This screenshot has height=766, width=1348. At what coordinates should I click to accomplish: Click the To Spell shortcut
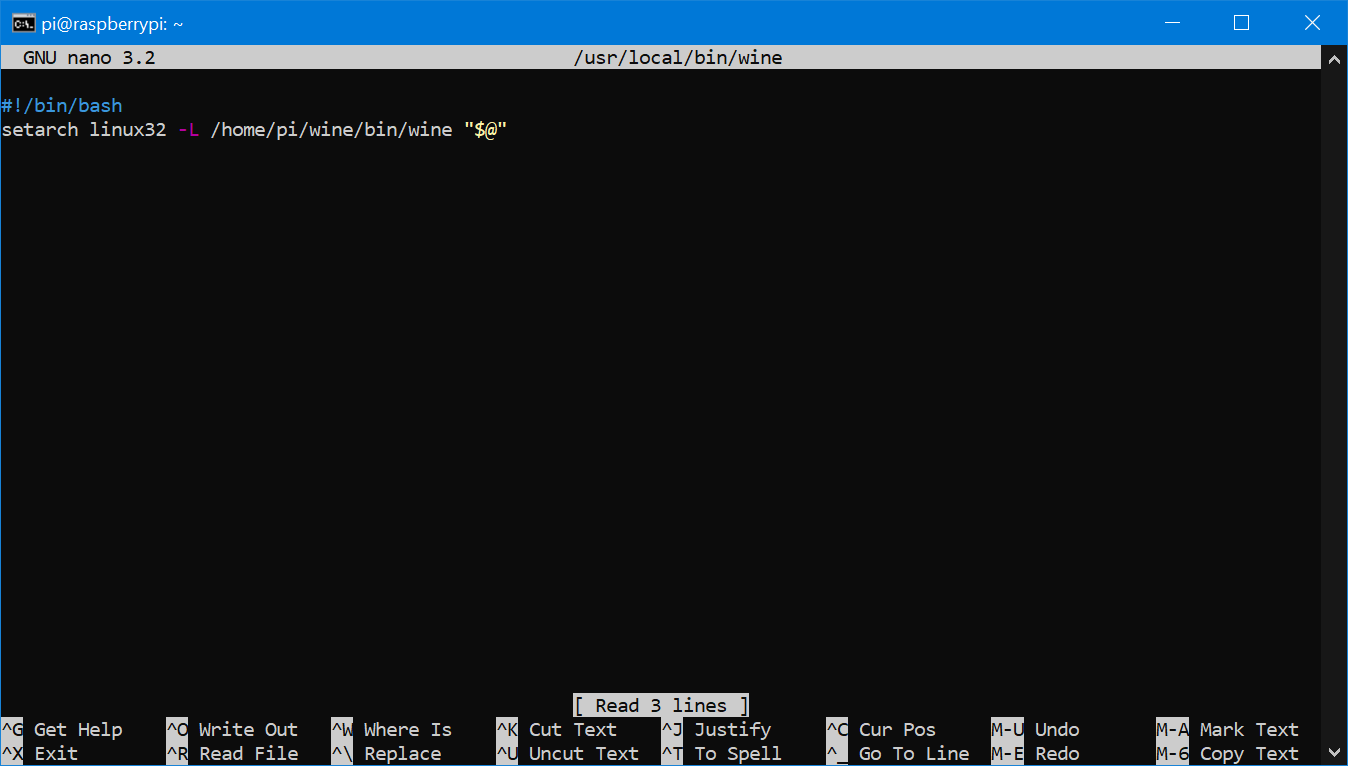pyautogui.click(x=737, y=754)
